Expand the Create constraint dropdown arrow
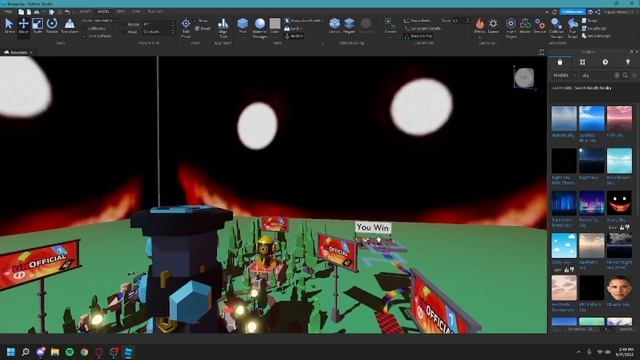Image resolution: width=640 pixels, height=360 pixels. tap(390, 37)
